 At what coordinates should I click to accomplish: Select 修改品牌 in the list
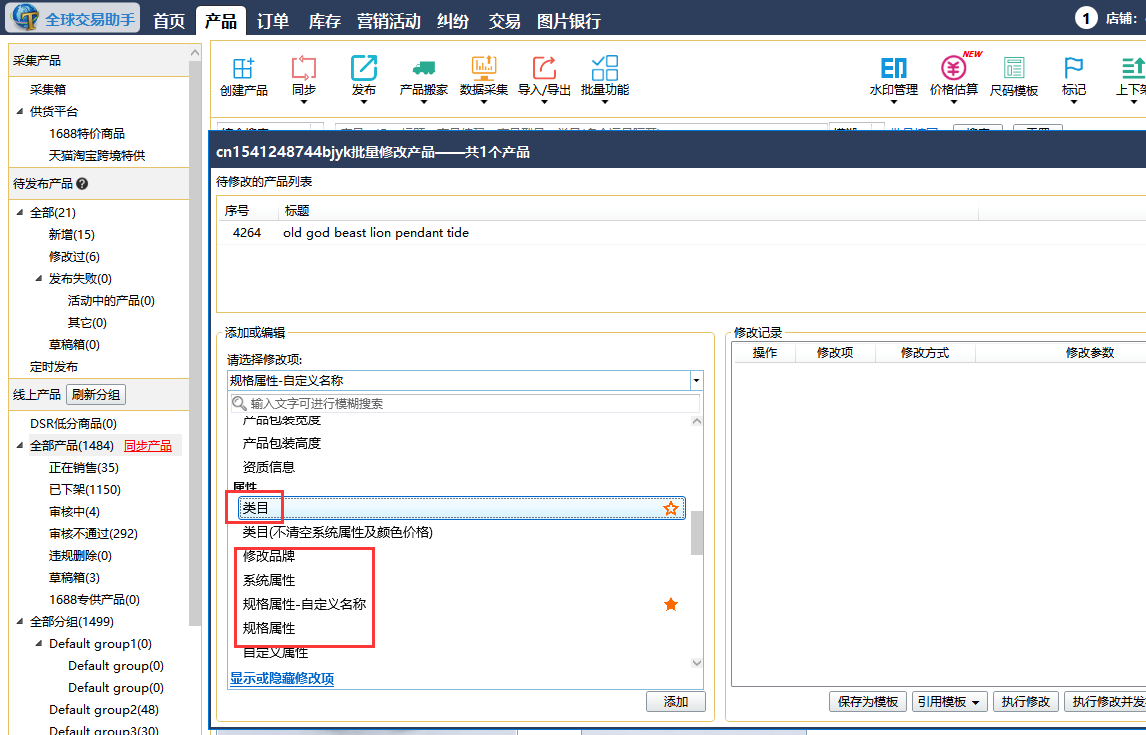click(x=269, y=556)
